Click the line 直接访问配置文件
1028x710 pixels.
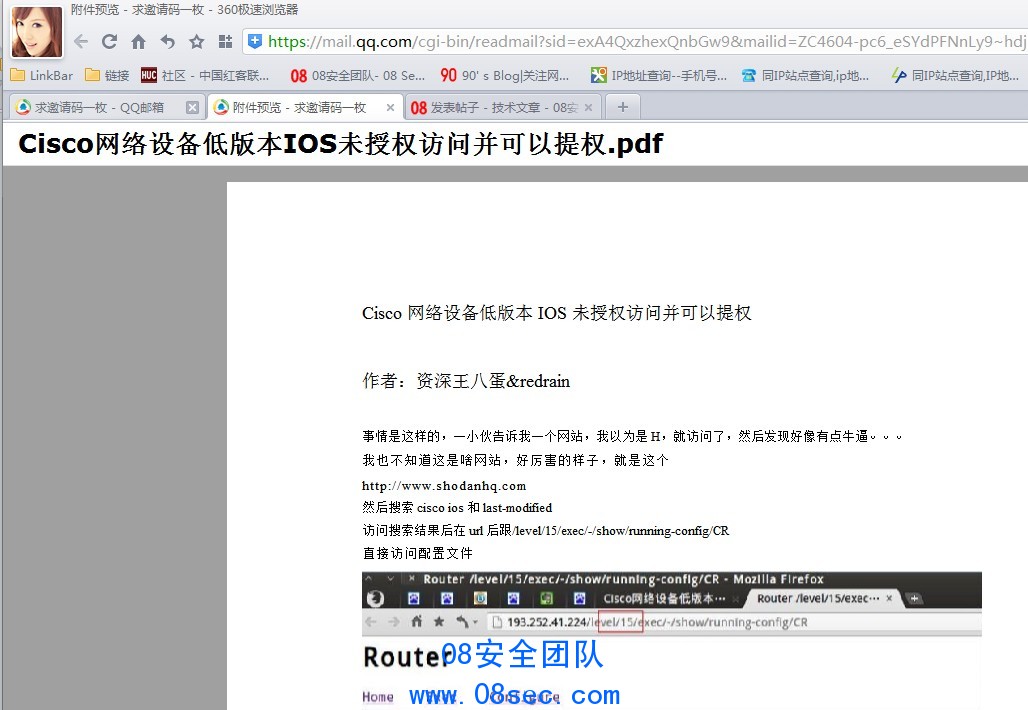pyautogui.click(x=418, y=553)
